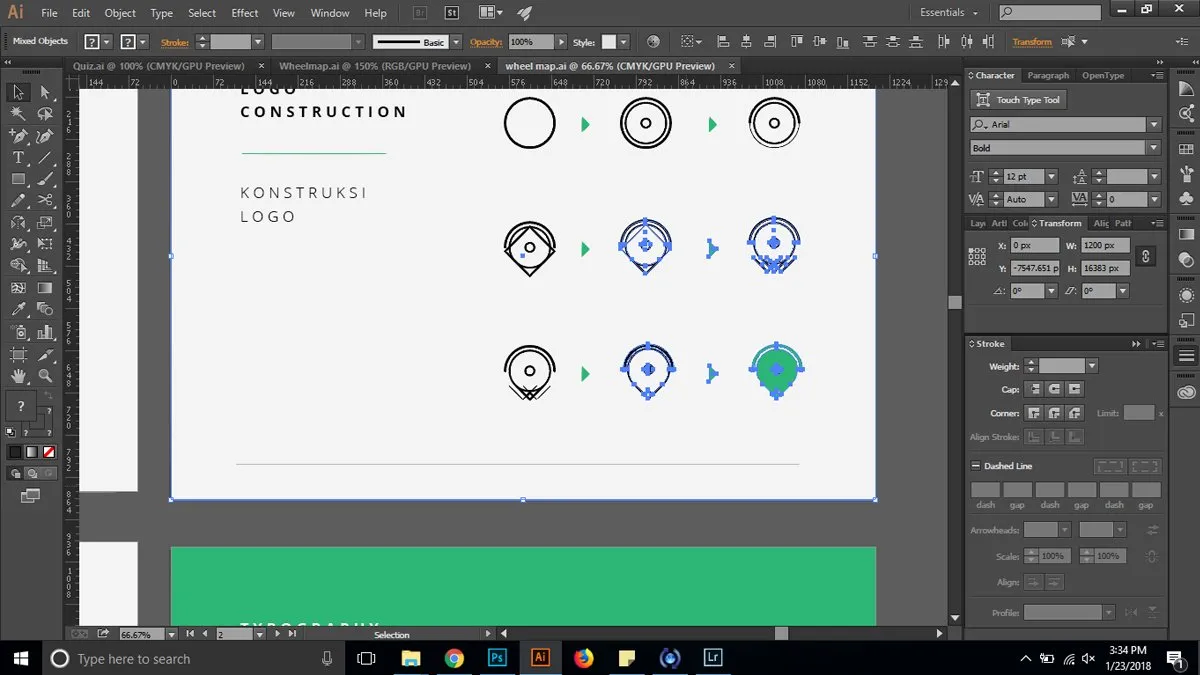Viewport: 1200px width, 675px height.
Task: Select the Pencil tool
Action: pos(18,202)
